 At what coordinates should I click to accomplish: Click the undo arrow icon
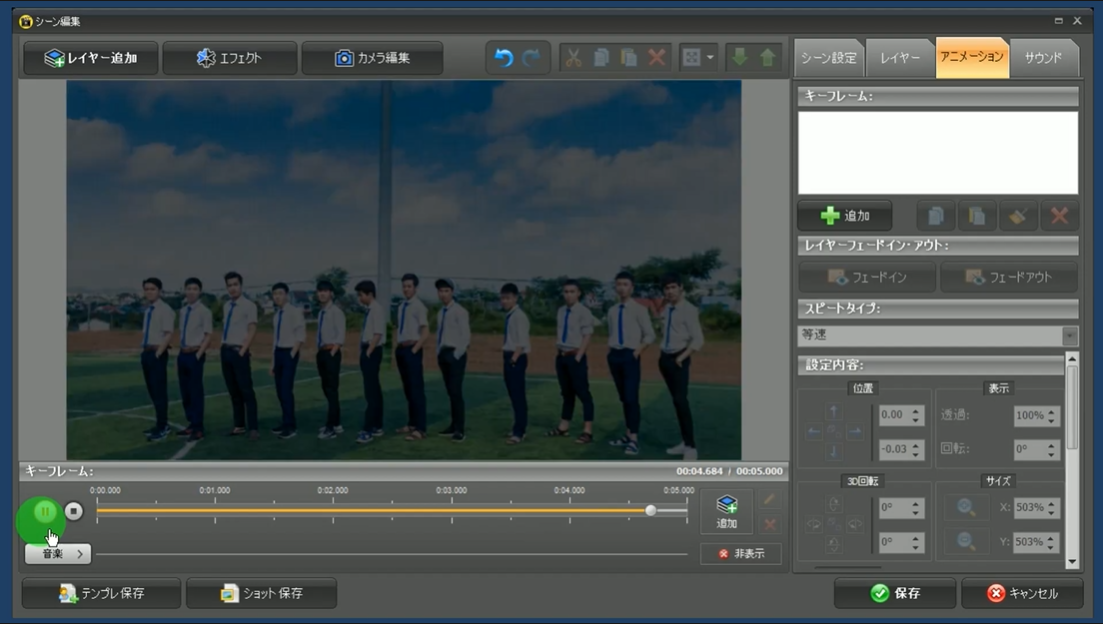pos(504,58)
